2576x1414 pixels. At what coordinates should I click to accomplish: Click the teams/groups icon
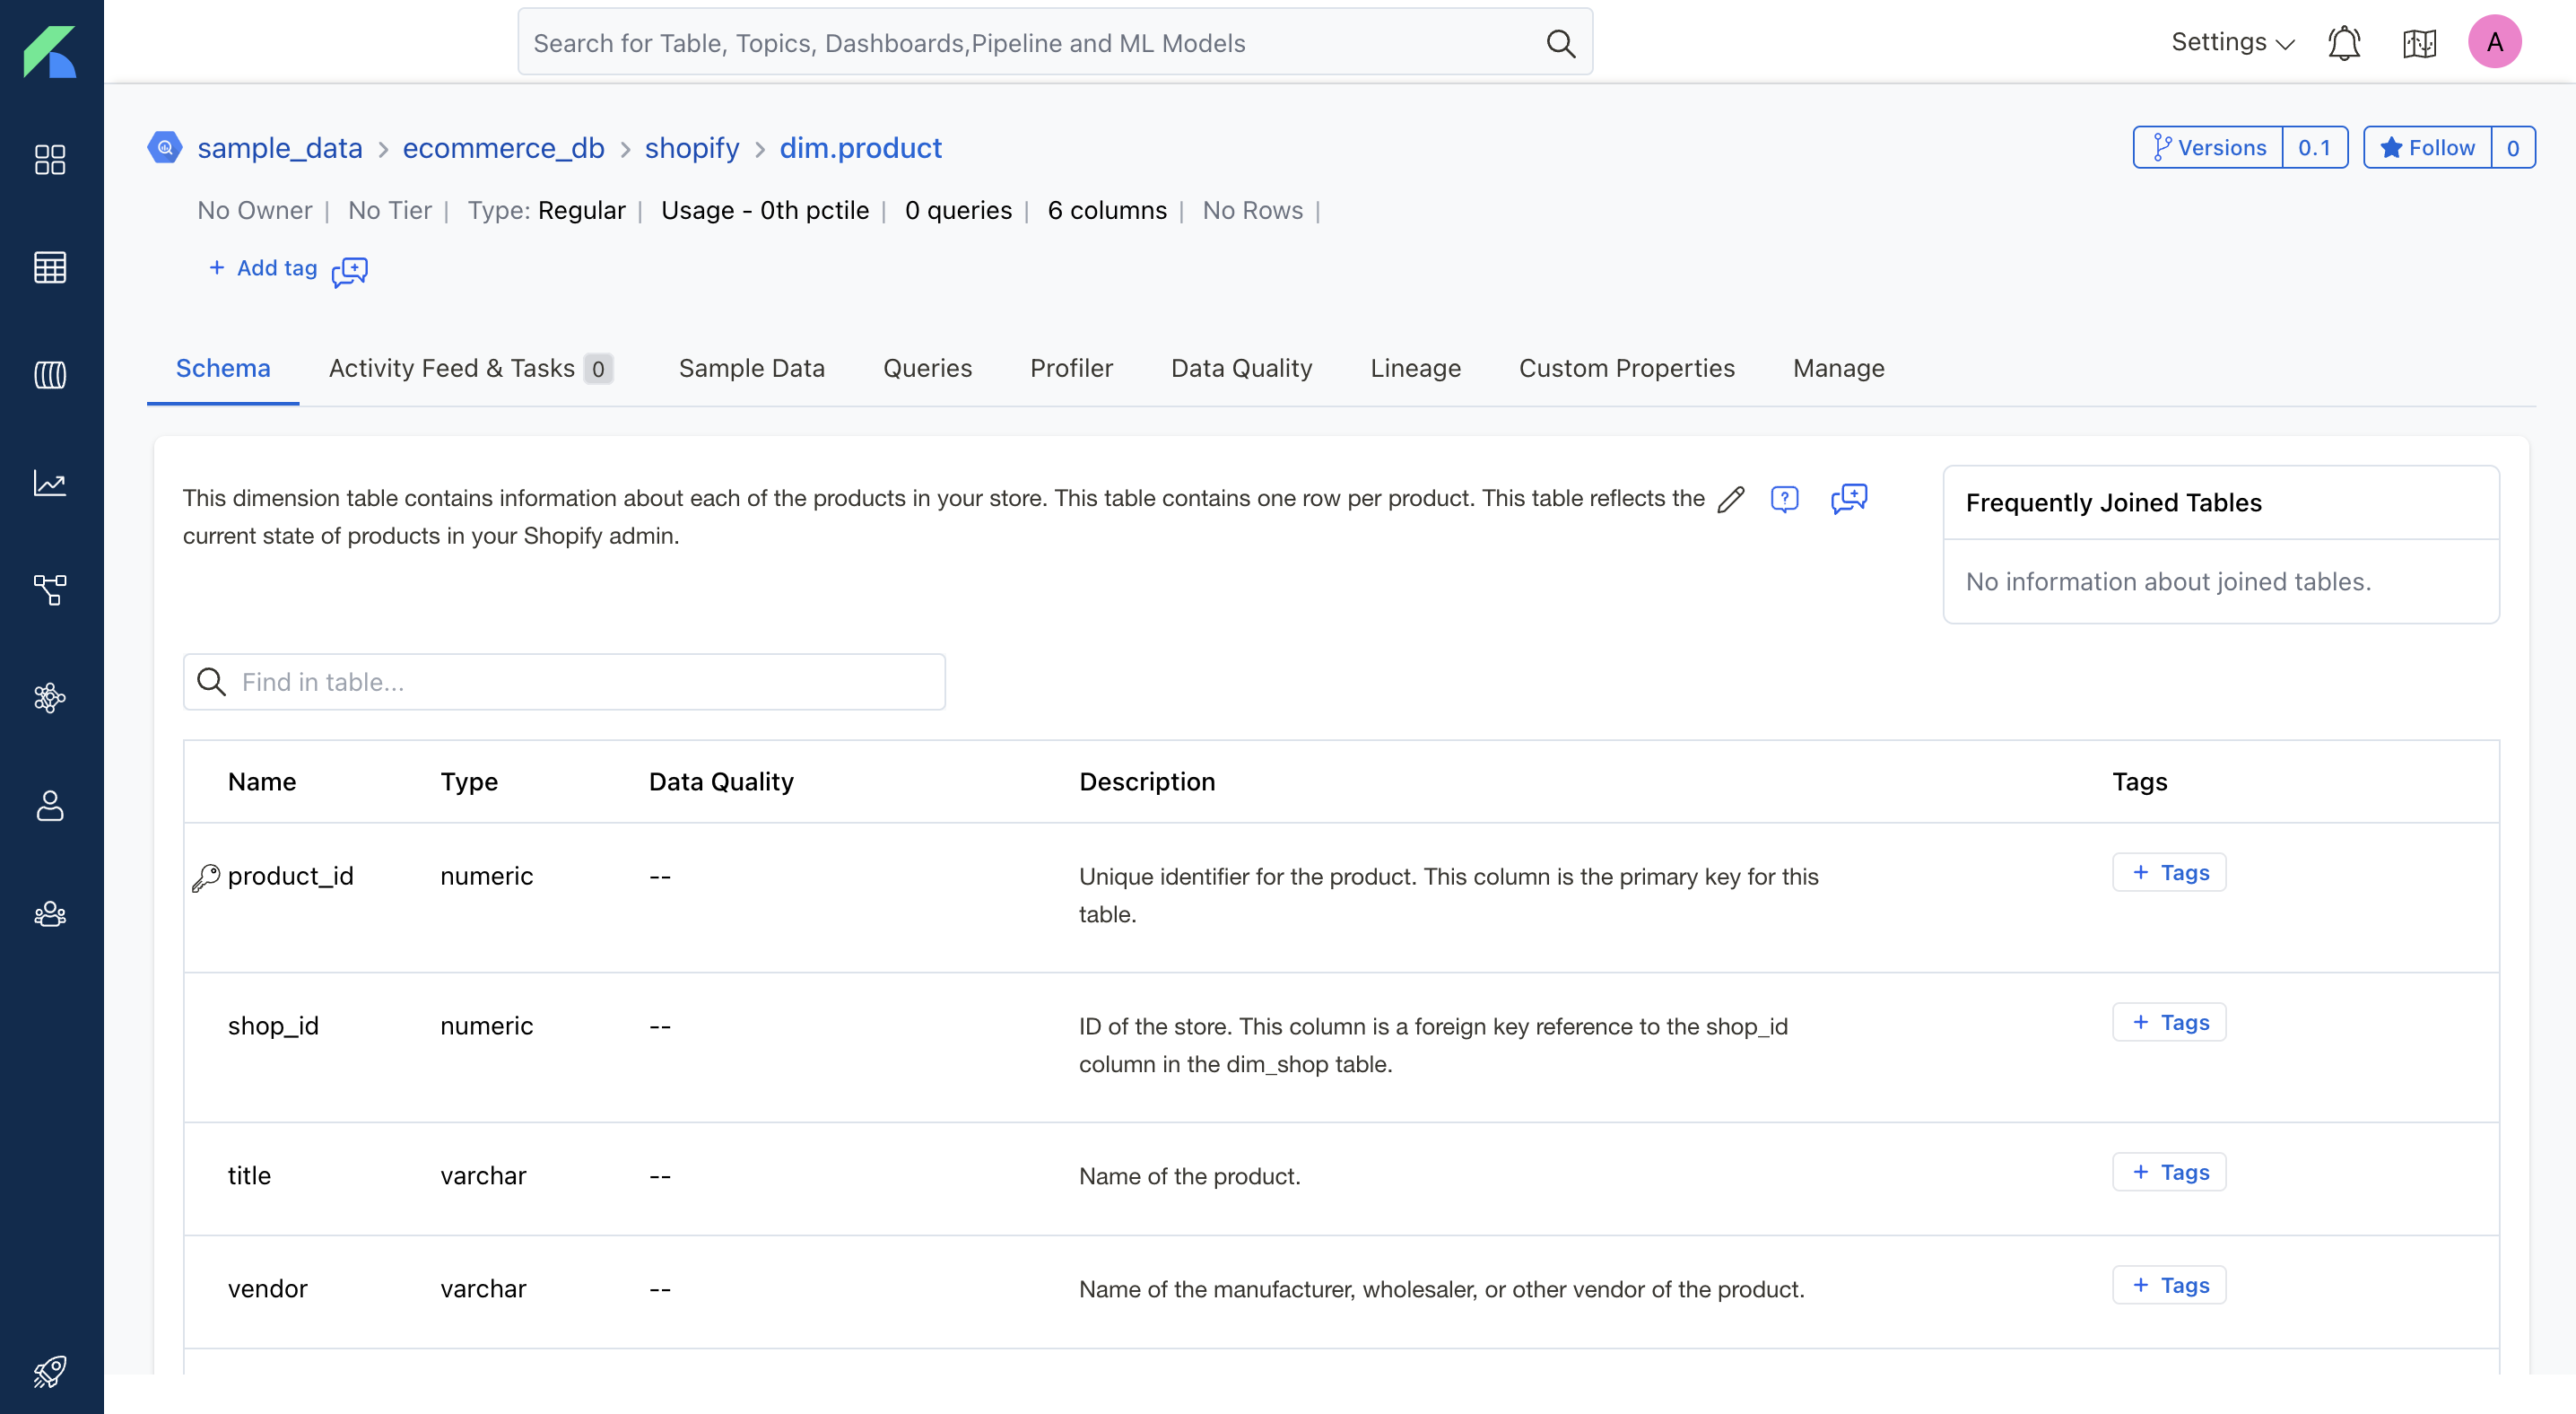(48, 912)
